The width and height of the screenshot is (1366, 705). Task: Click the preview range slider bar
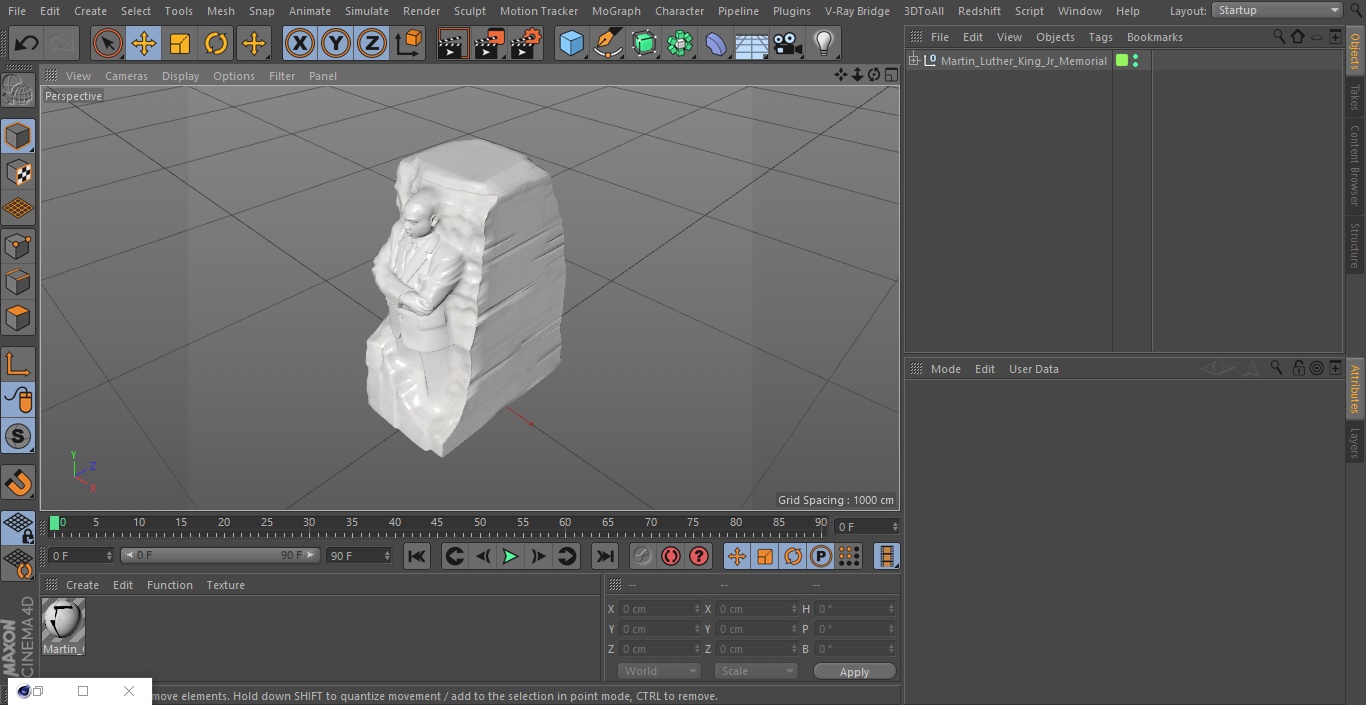point(220,555)
